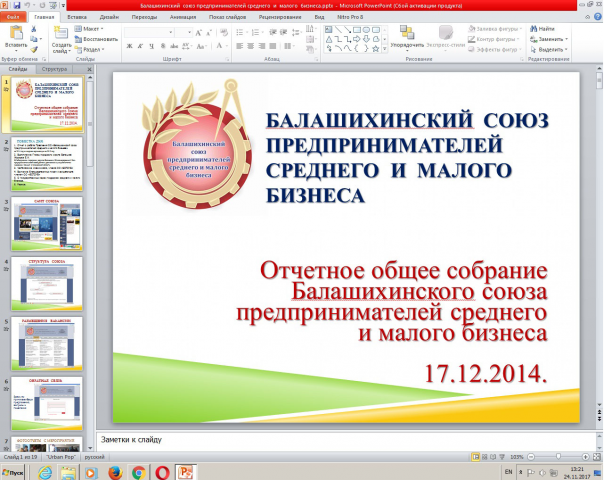The height and width of the screenshot is (480, 604).
Task: Insert bulleted list
Action: [240, 32]
